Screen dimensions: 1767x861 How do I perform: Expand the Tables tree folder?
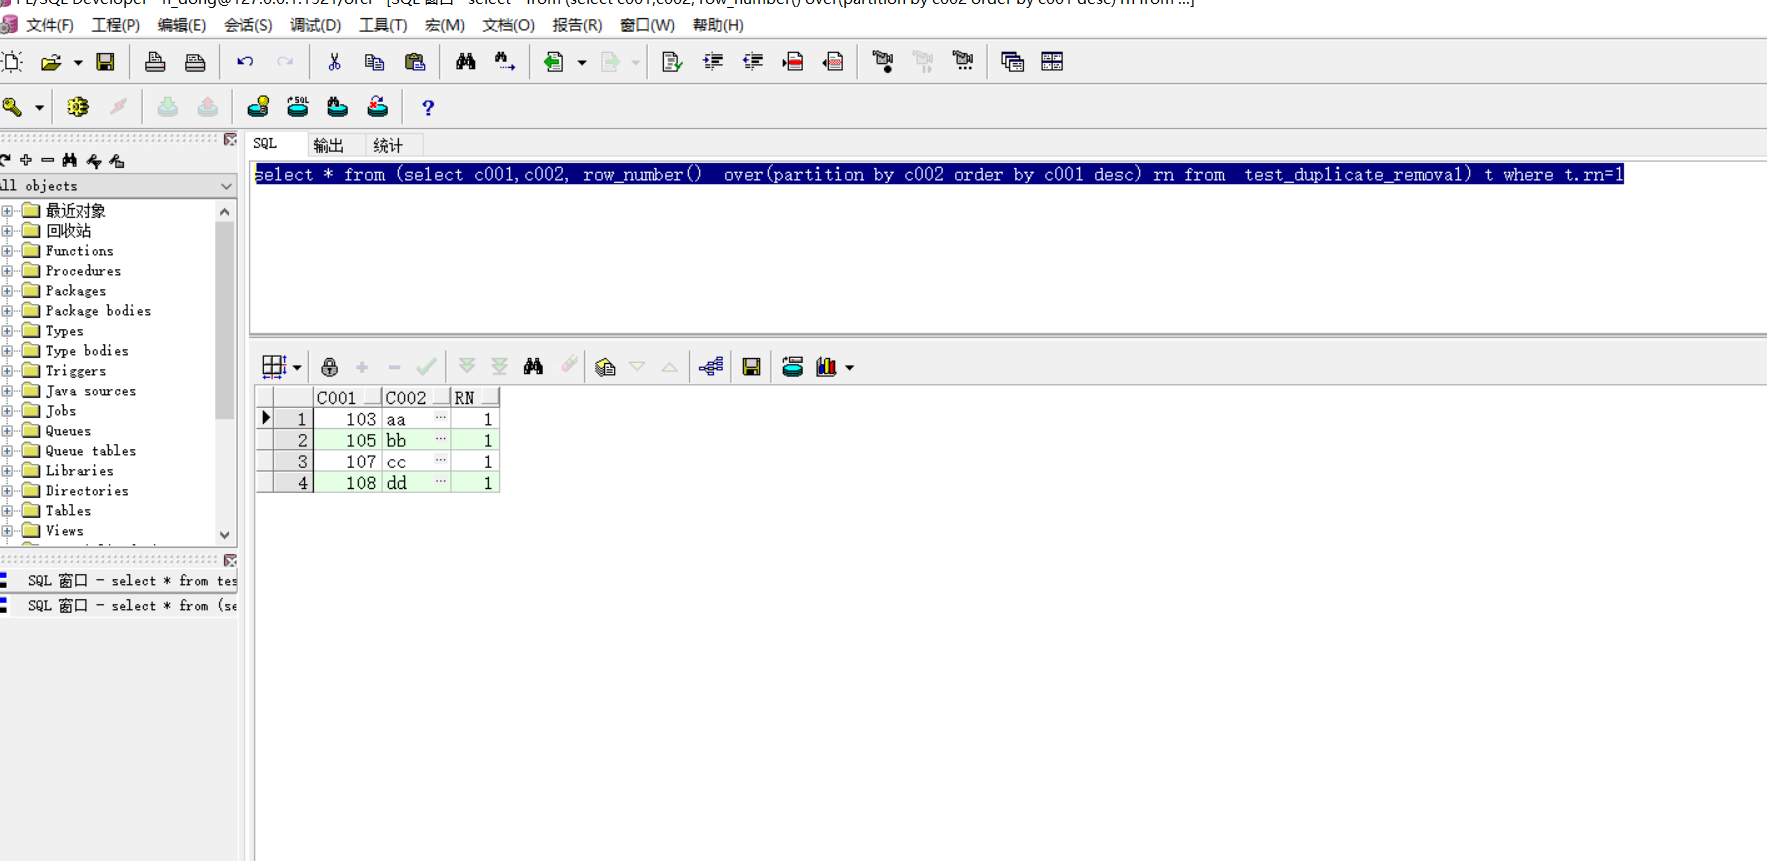pos(7,511)
